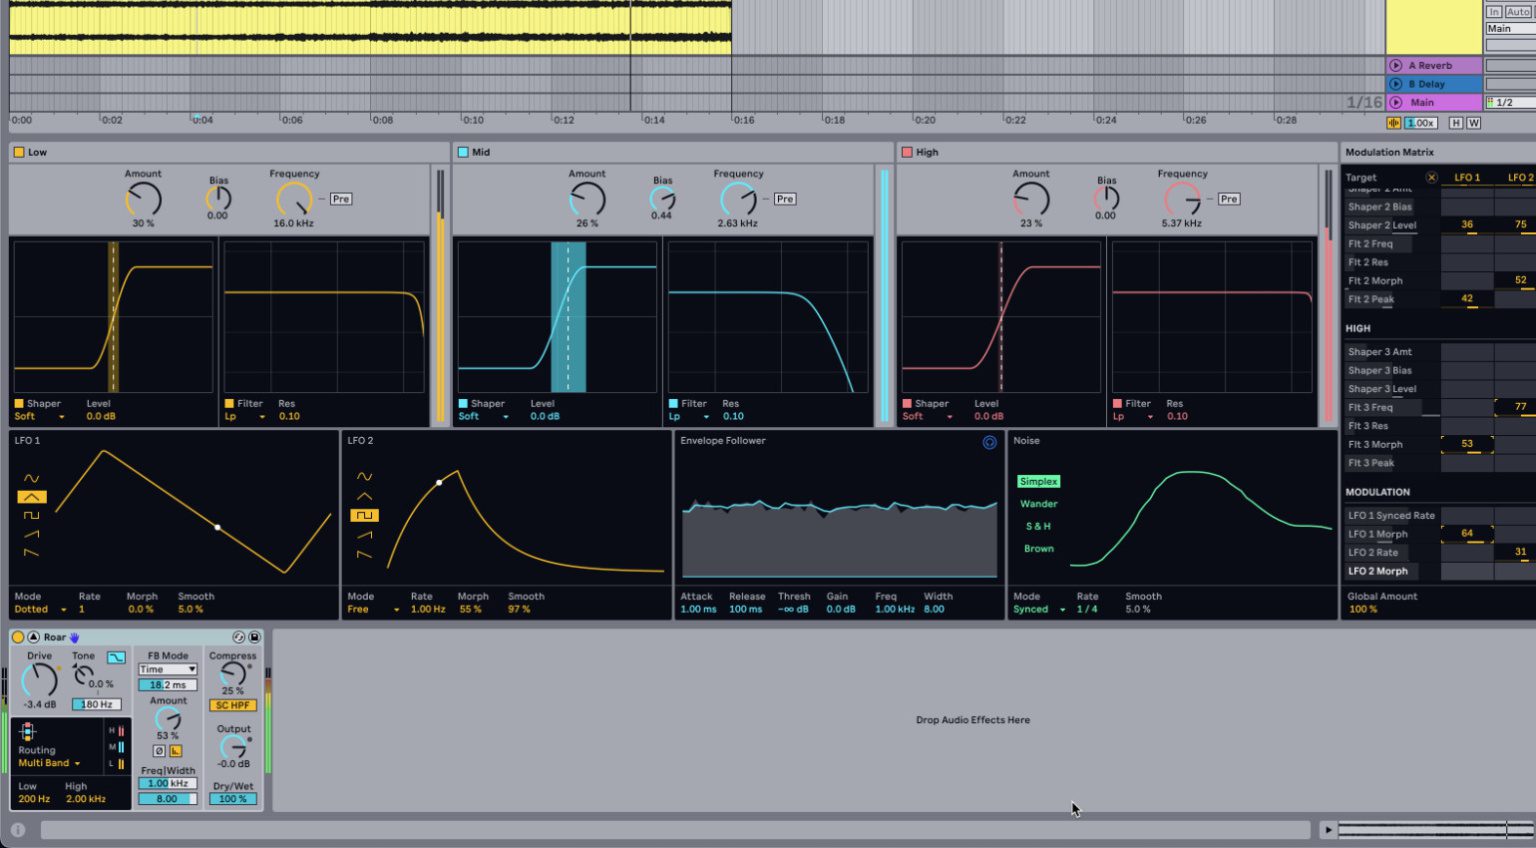Toggle the Pre button on the Low band

pyautogui.click(x=340, y=198)
